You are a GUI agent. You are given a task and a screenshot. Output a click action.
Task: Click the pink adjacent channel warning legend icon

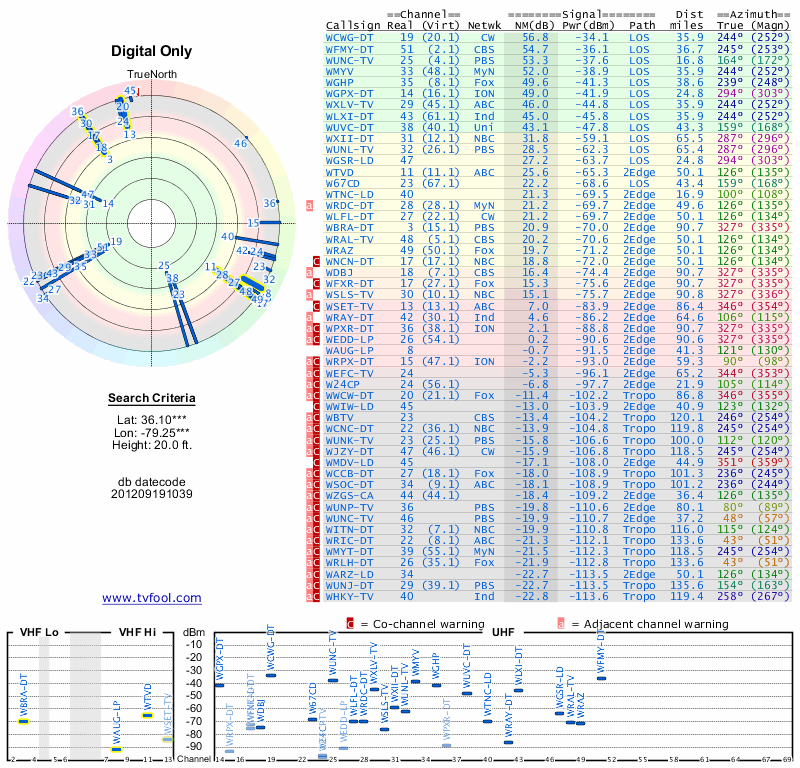pyautogui.click(x=561, y=624)
